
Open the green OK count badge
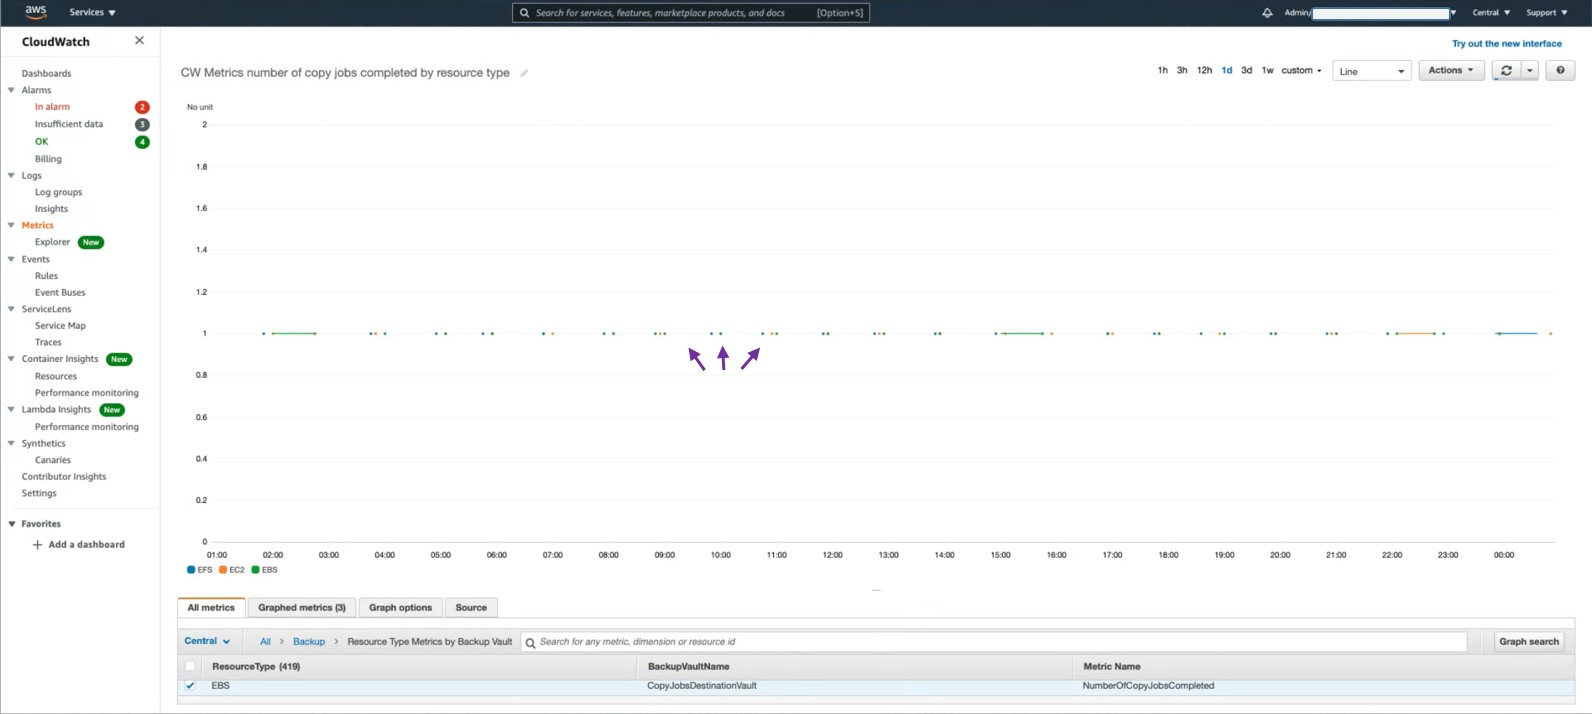[142, 142]
